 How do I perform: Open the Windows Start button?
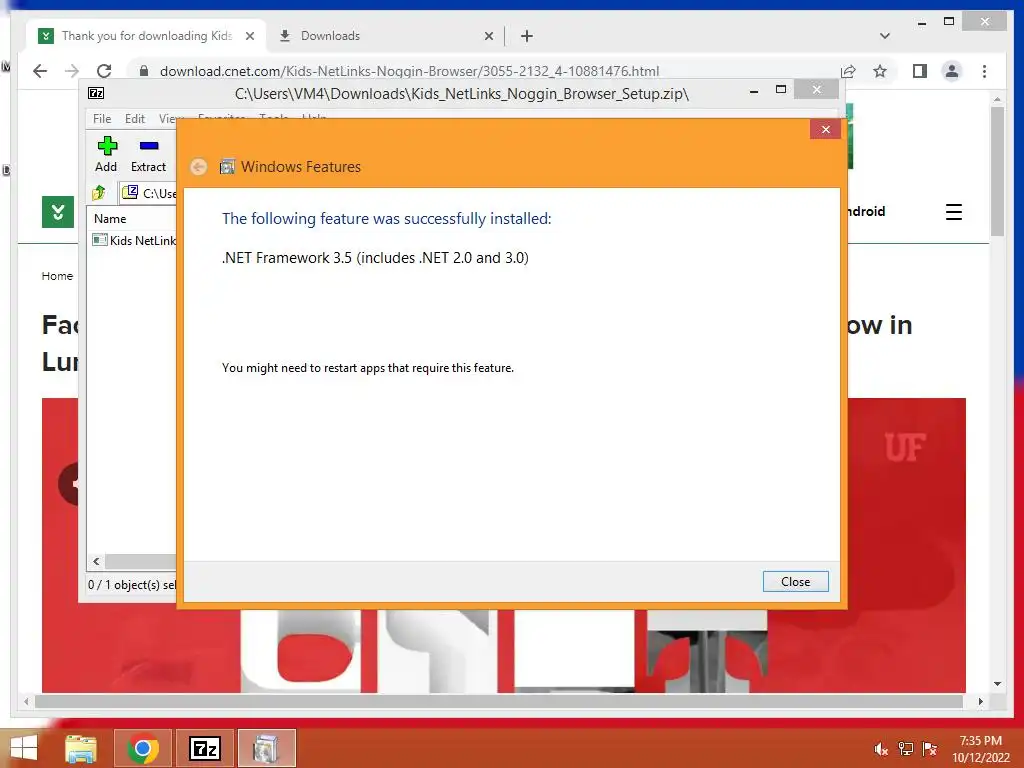[24, 748]
